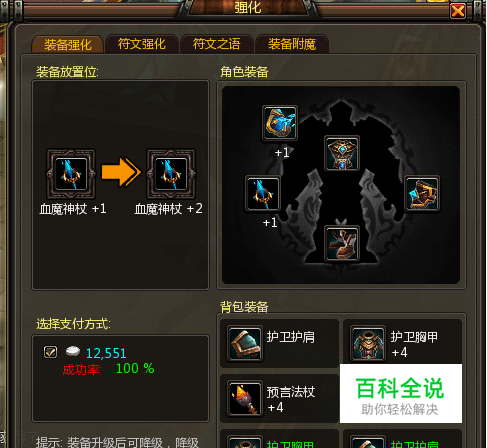The image size is (487, 448).
Task: Choose 护卫护肩 from the backpack list
Action: 279,343
